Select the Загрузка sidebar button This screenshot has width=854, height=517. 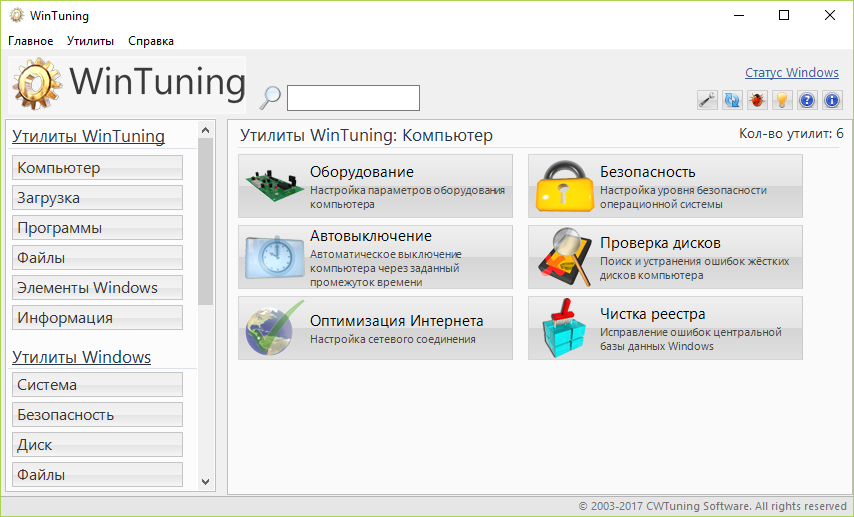pos(97,198)
